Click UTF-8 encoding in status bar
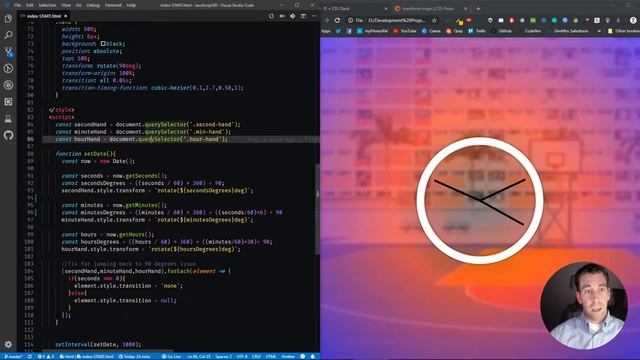 click(242, 356)
